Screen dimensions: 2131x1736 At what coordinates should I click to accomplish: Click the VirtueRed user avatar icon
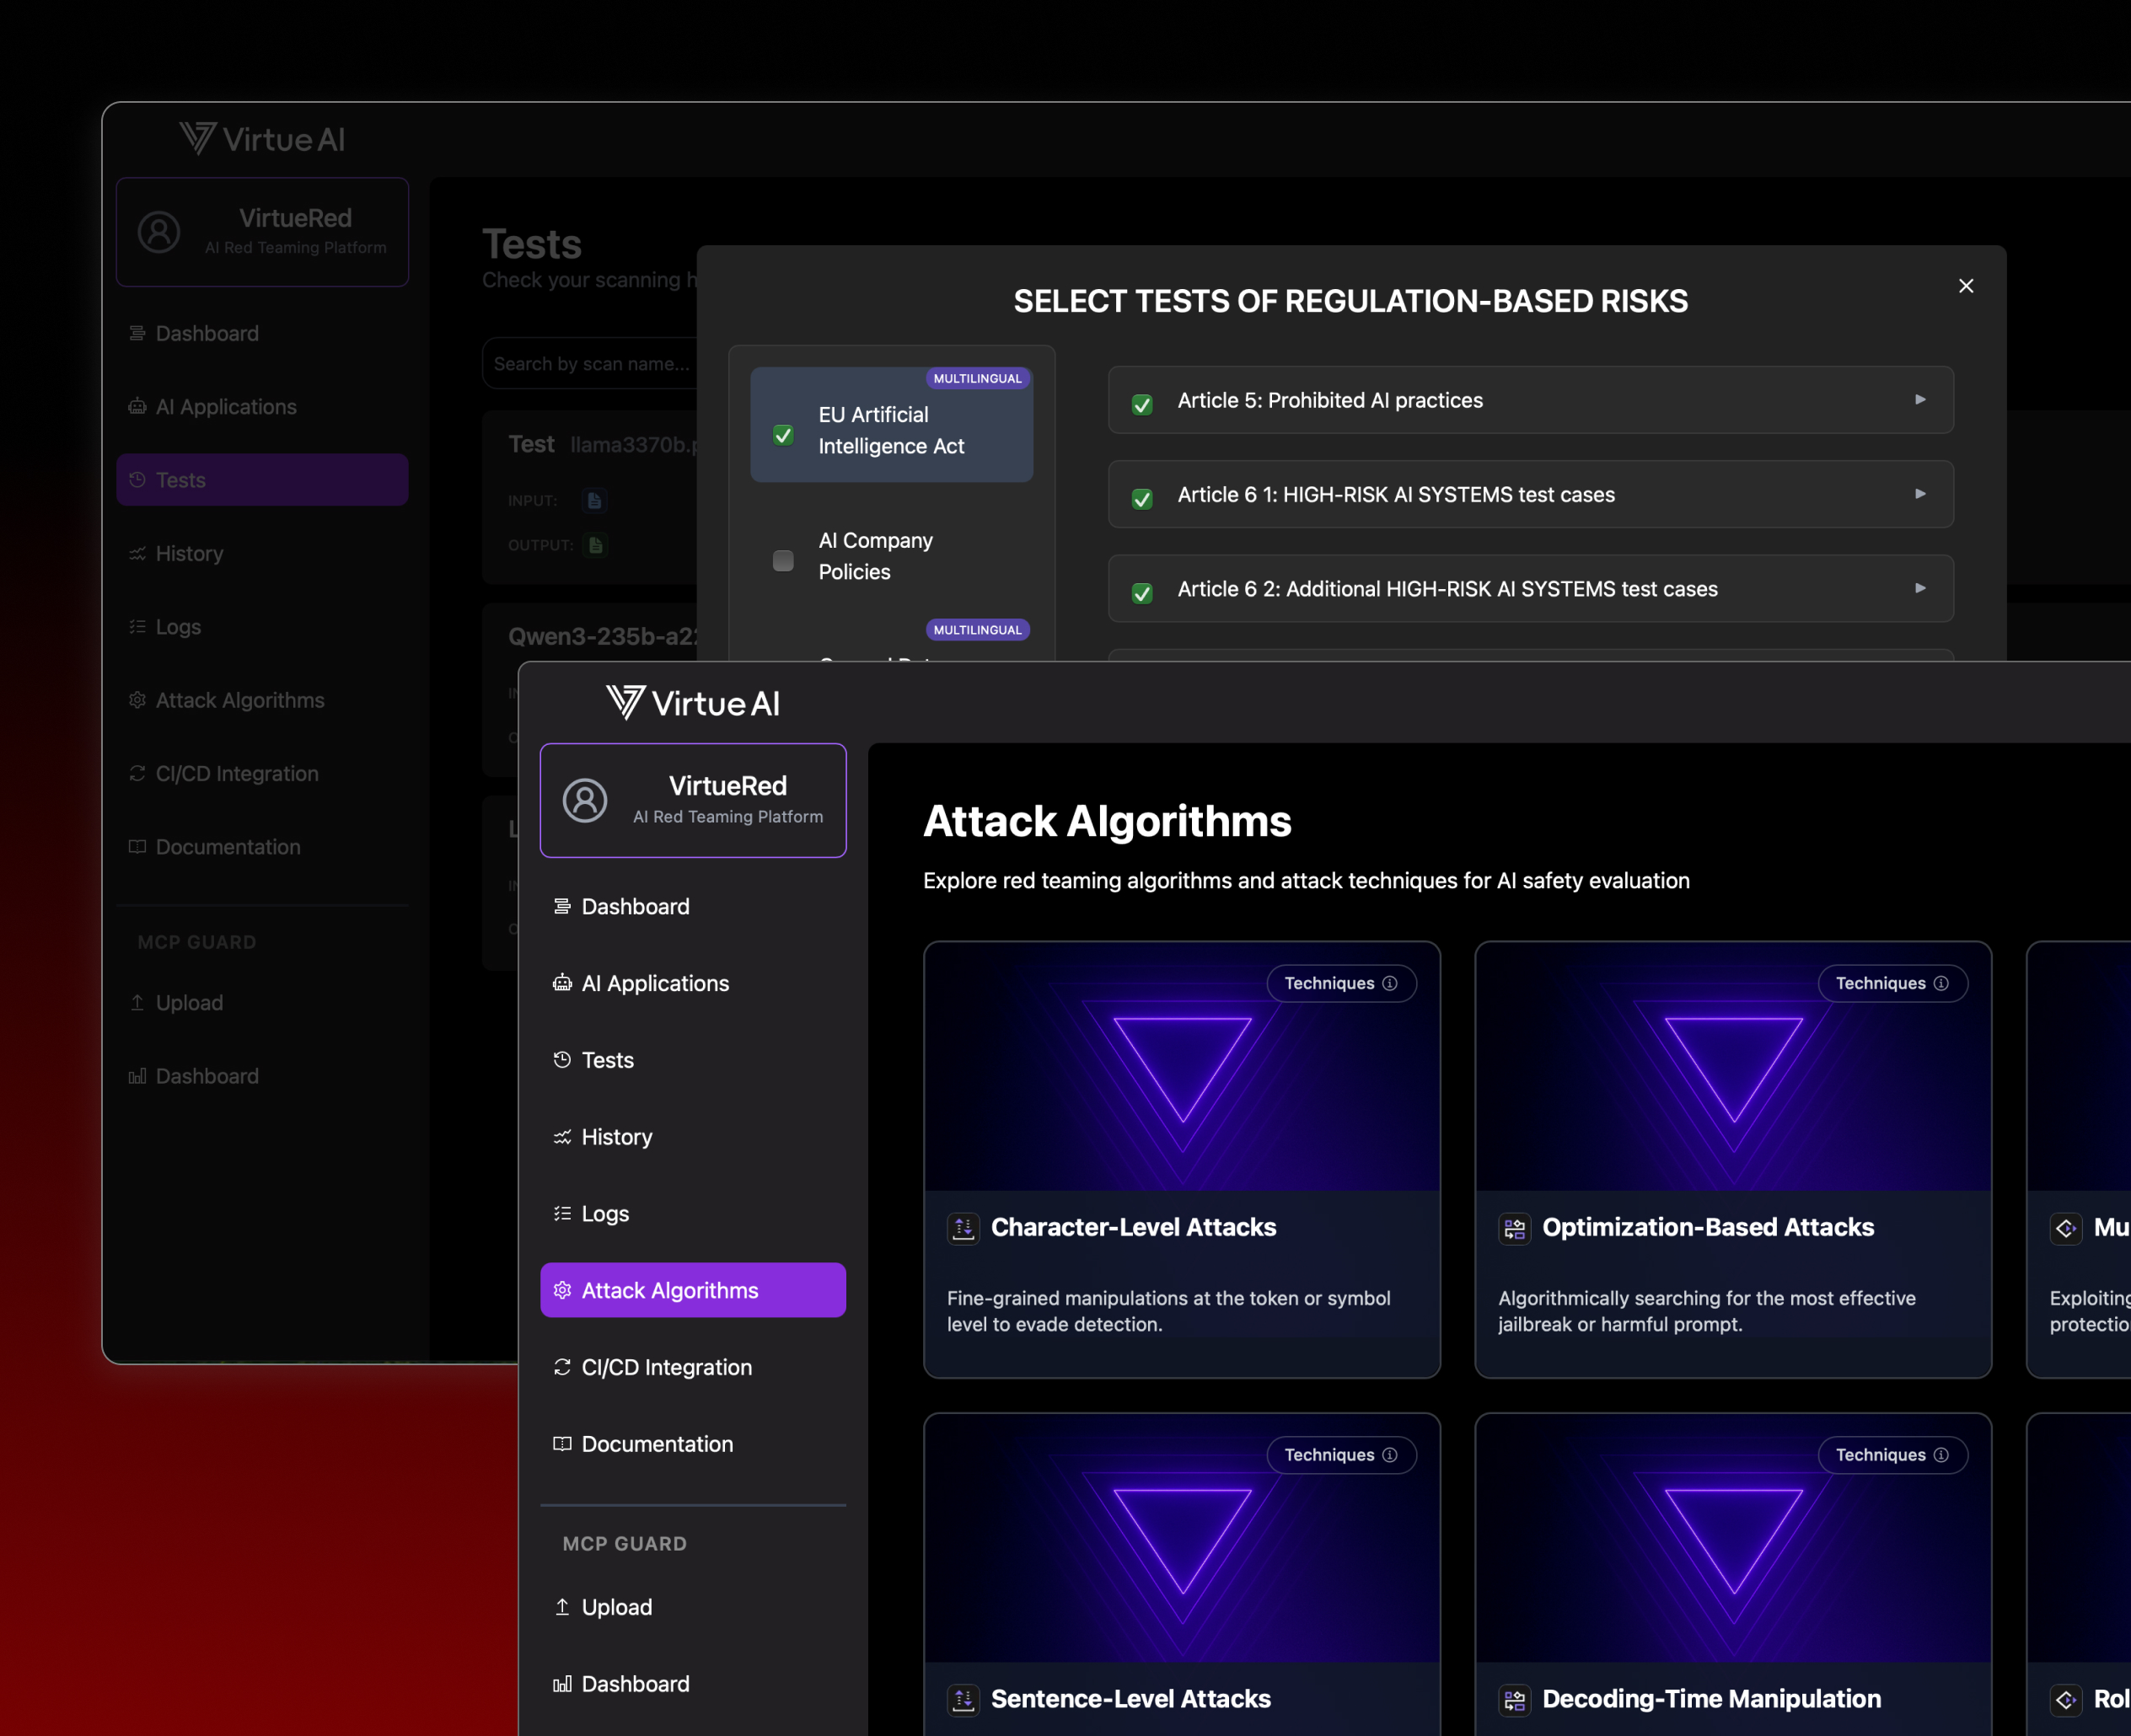(x=584, y=800)
